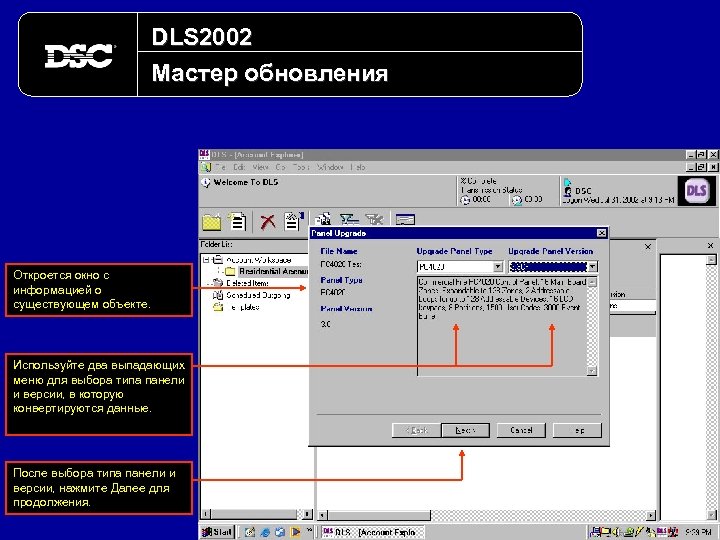This screenshot has height=540, width=720.
Task: Open the Help menu
Action: click(358, 167)
